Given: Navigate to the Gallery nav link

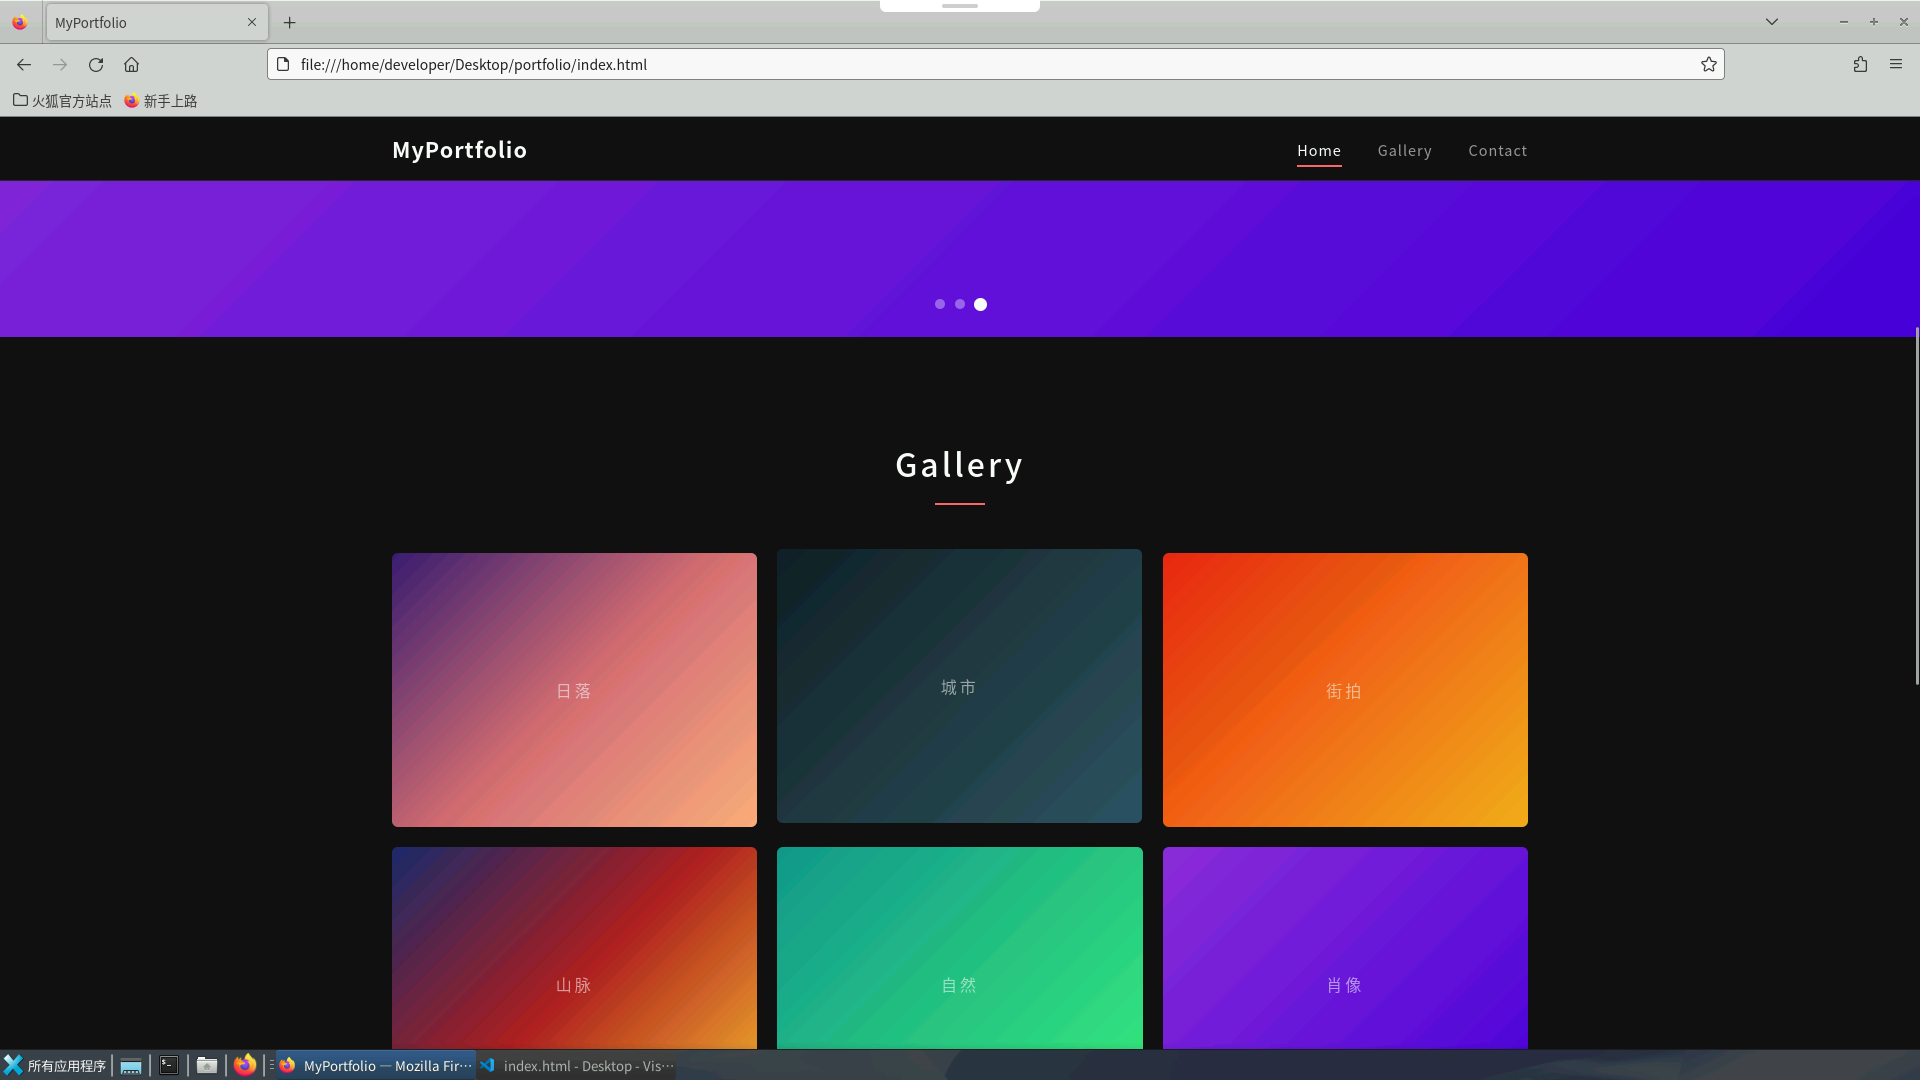Looking at the screenshot, I should [x=1405, y=151].
